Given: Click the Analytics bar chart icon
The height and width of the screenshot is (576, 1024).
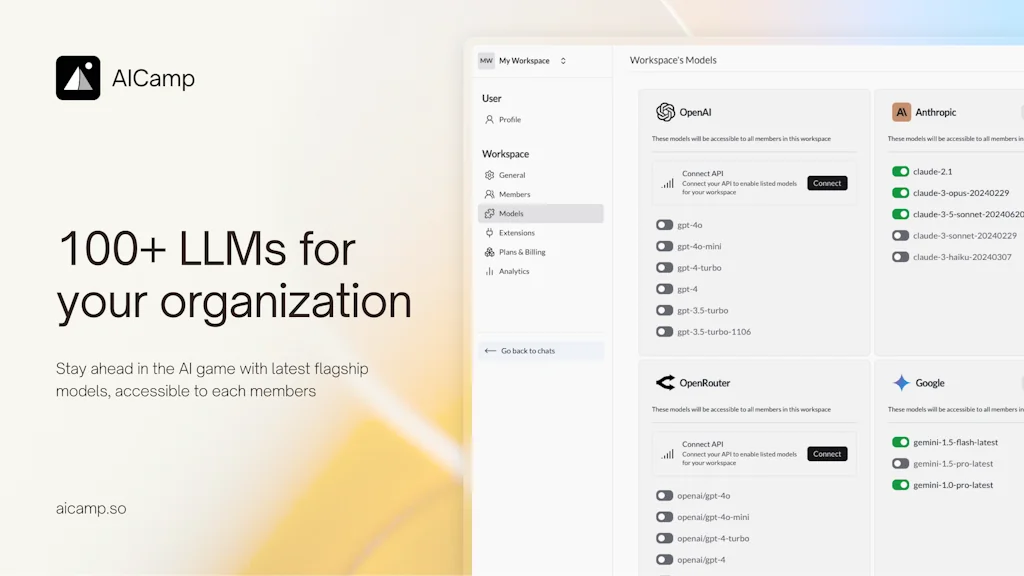Looking at the screenshot, I should tap(489, 271).
